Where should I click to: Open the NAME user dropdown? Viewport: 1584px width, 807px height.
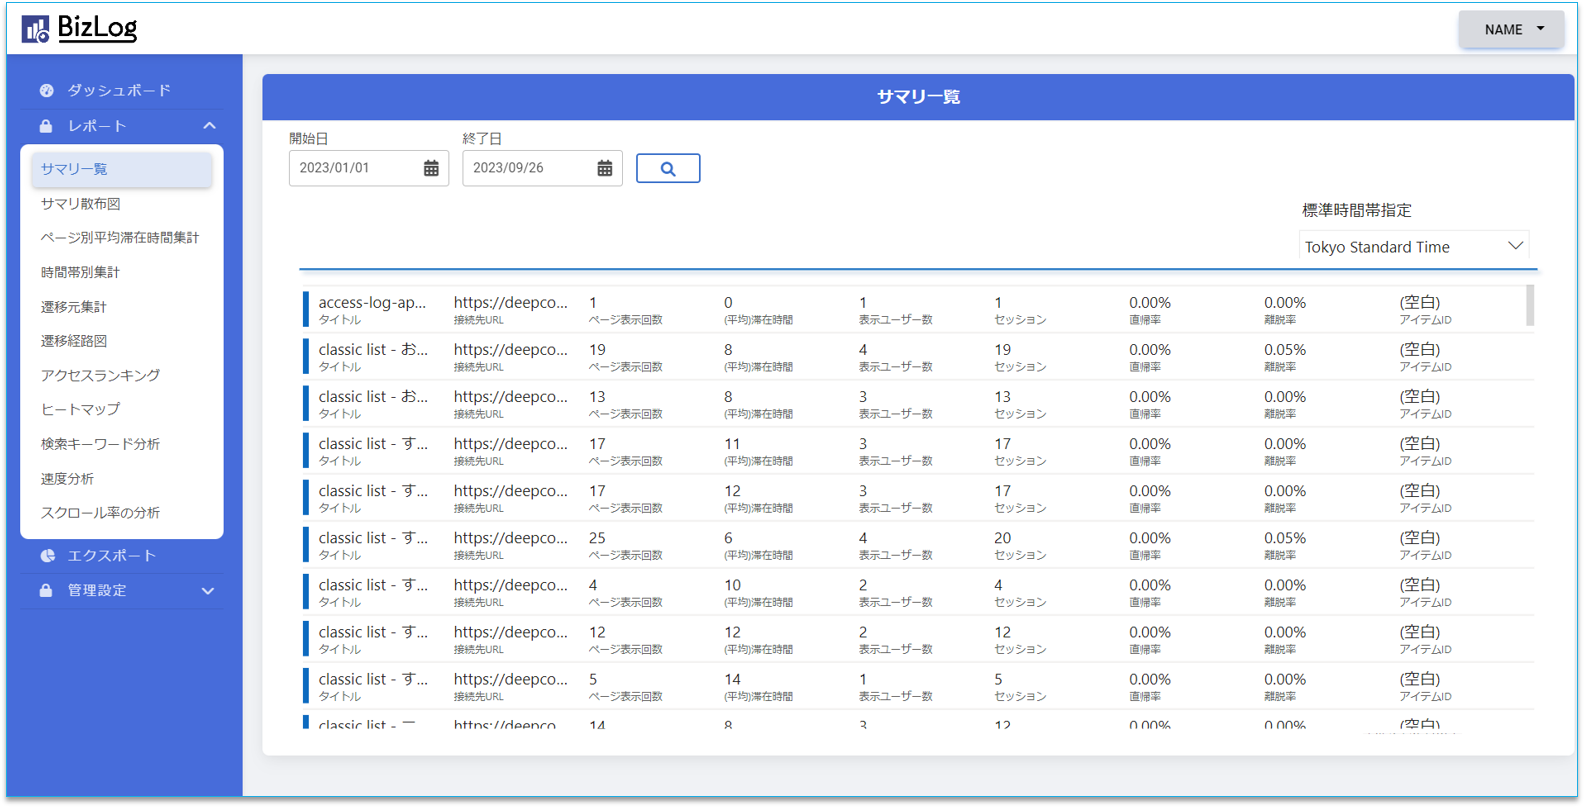1511,29
